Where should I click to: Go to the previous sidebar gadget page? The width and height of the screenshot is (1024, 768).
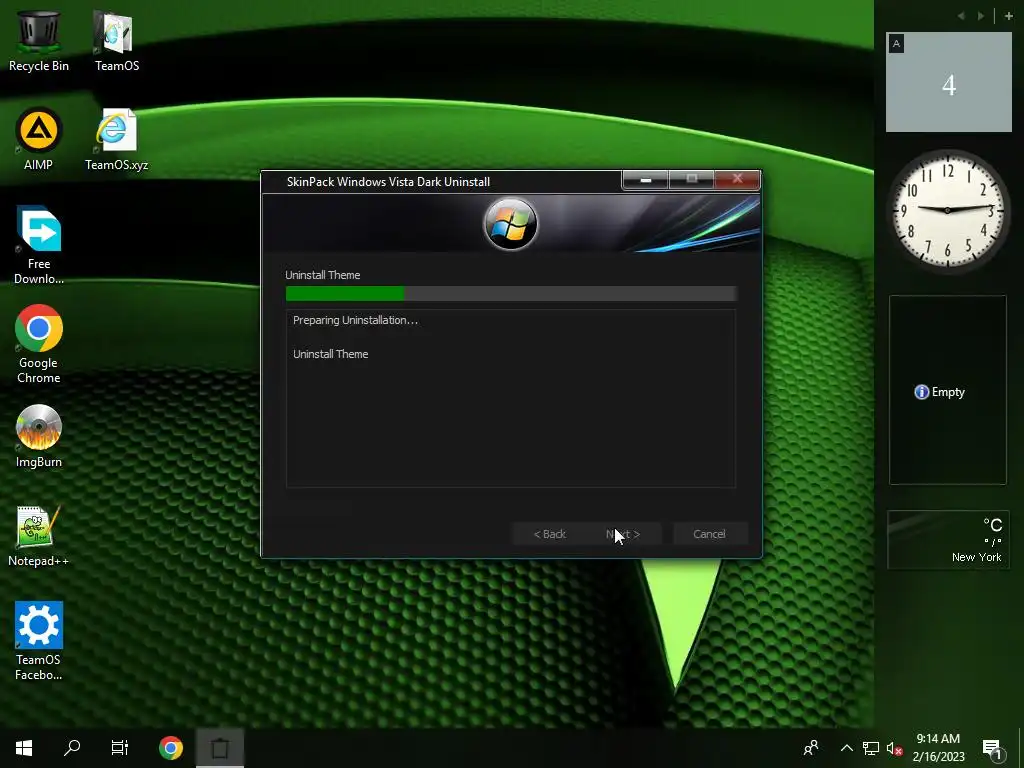961,16
